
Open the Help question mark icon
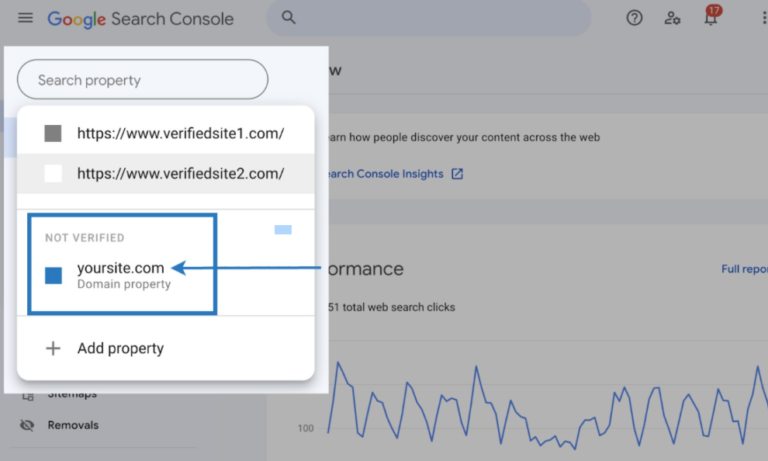634,18
